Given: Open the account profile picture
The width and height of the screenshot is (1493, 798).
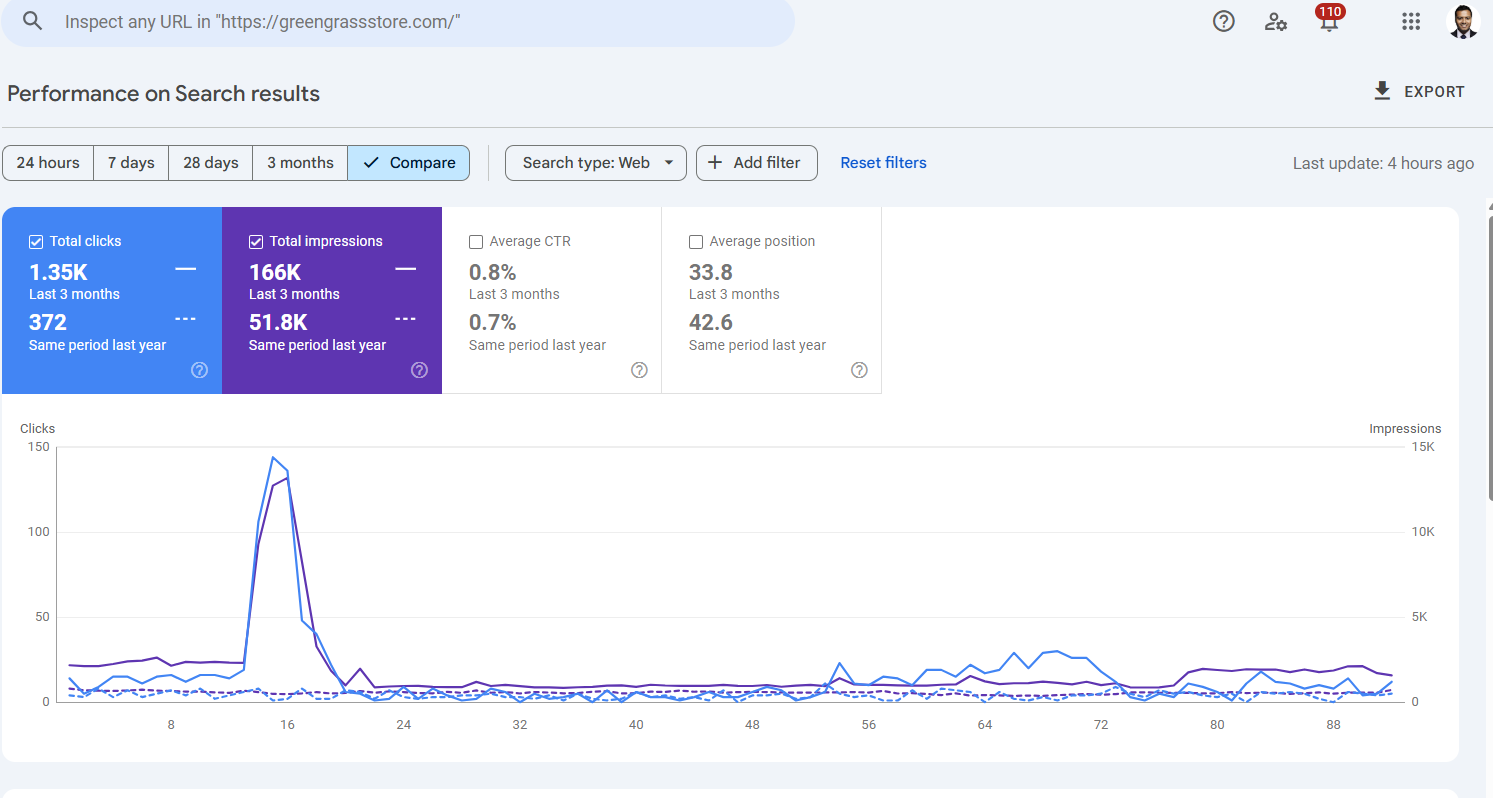Looking at the screenshot, I should [1463, 21].
